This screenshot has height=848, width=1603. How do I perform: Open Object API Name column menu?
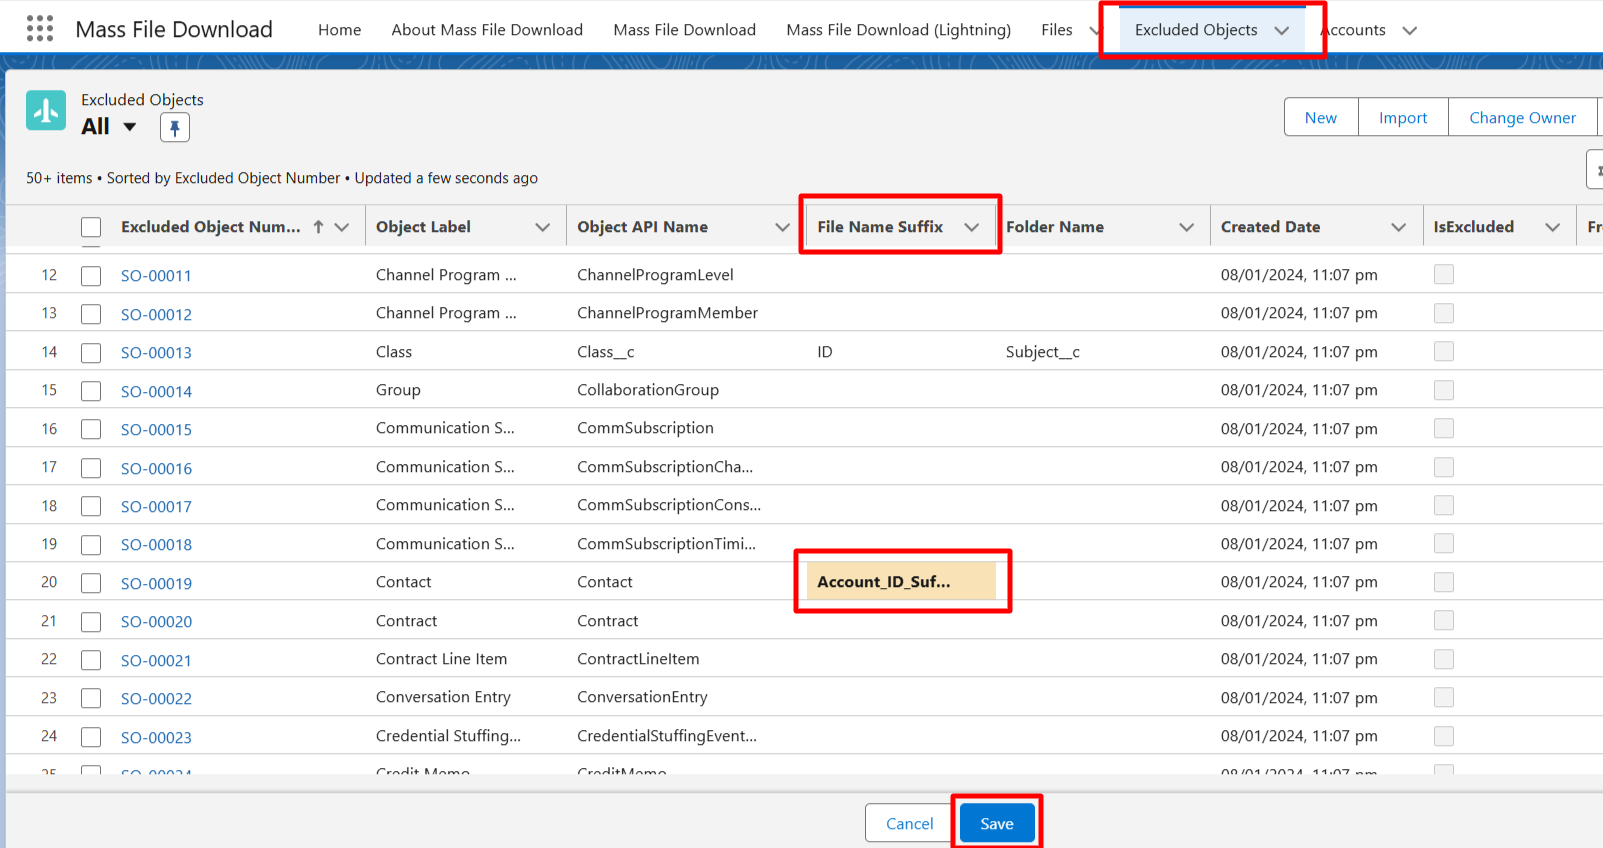(x=782, y=227)
